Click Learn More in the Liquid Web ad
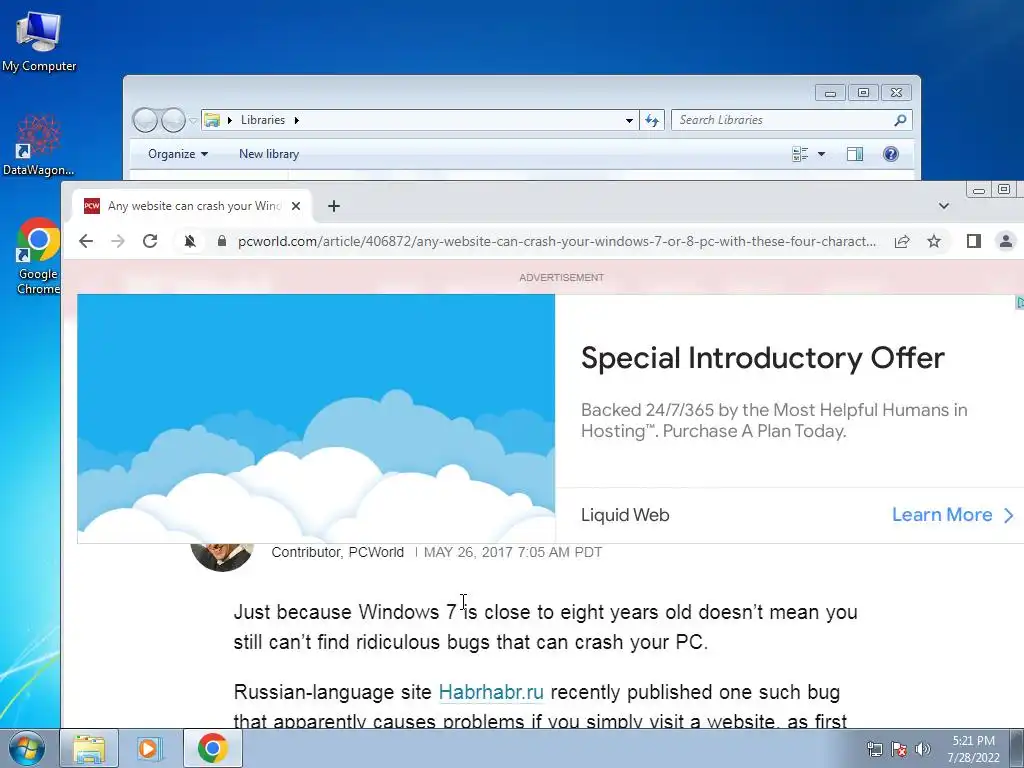Screen dimensions: 1024x768 tap(953, 515)
